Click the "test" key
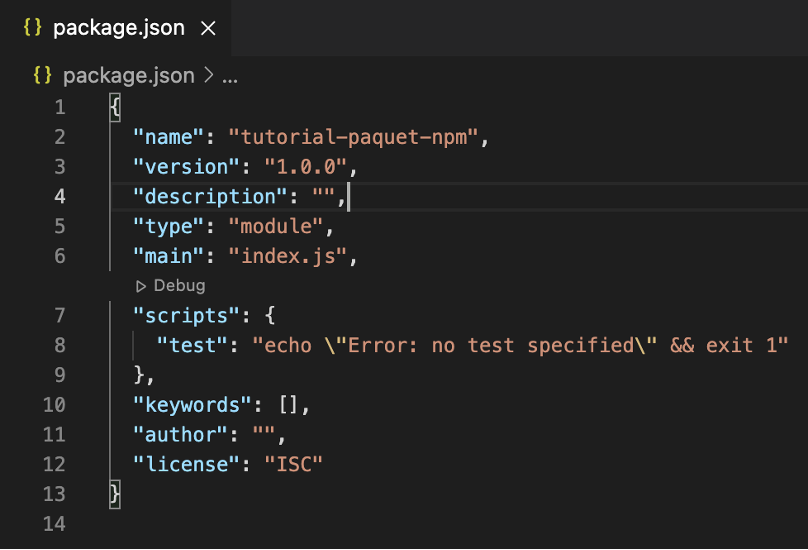The height and width of the screenshot is (550, 808). tap(192, 345)
